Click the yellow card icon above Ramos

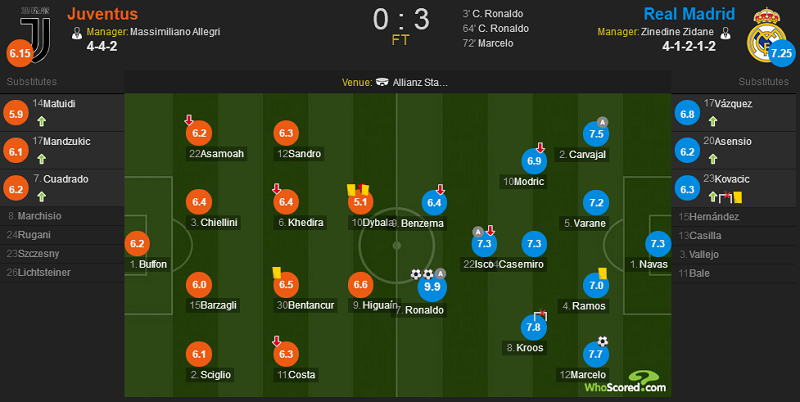point(602,273)
